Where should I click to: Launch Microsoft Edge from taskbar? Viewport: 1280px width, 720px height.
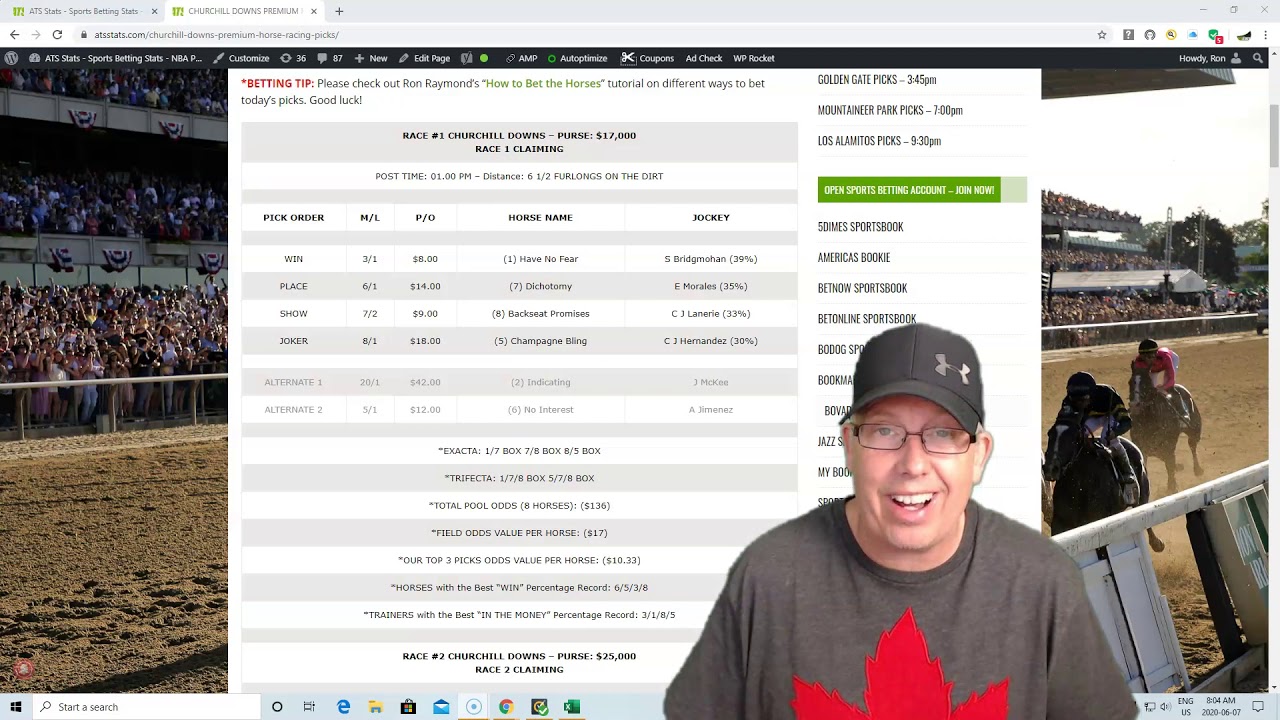343,707
